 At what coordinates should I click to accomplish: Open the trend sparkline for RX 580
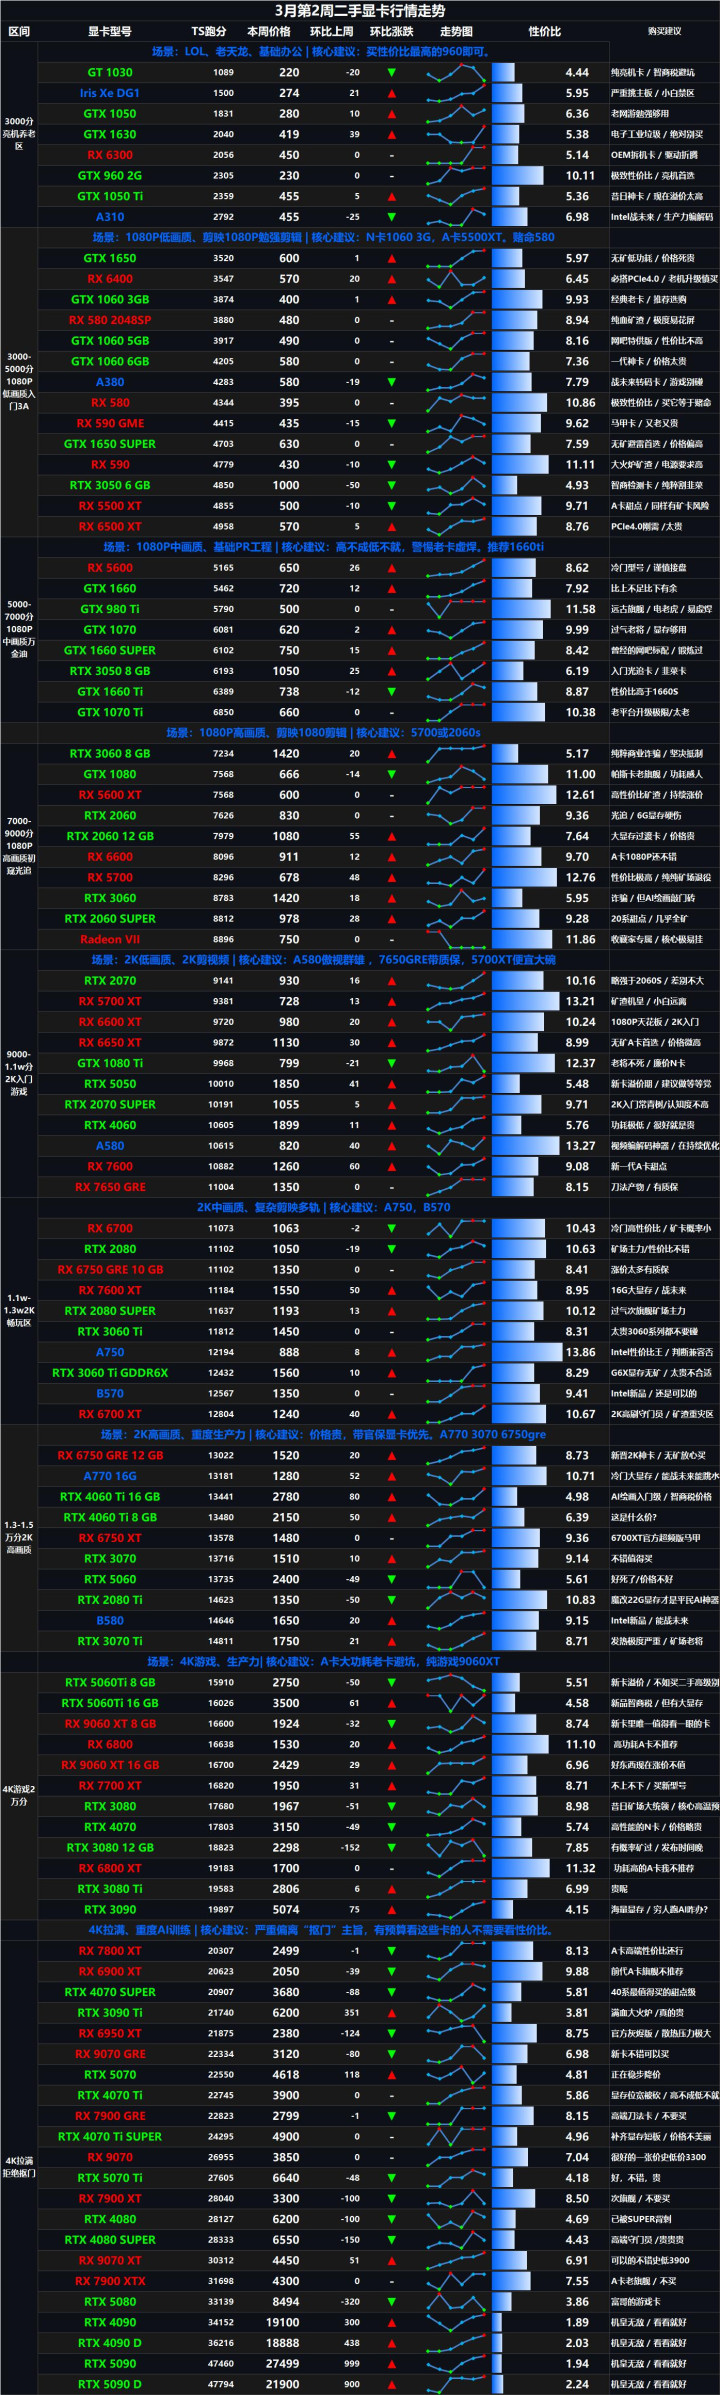pos(456,403)
